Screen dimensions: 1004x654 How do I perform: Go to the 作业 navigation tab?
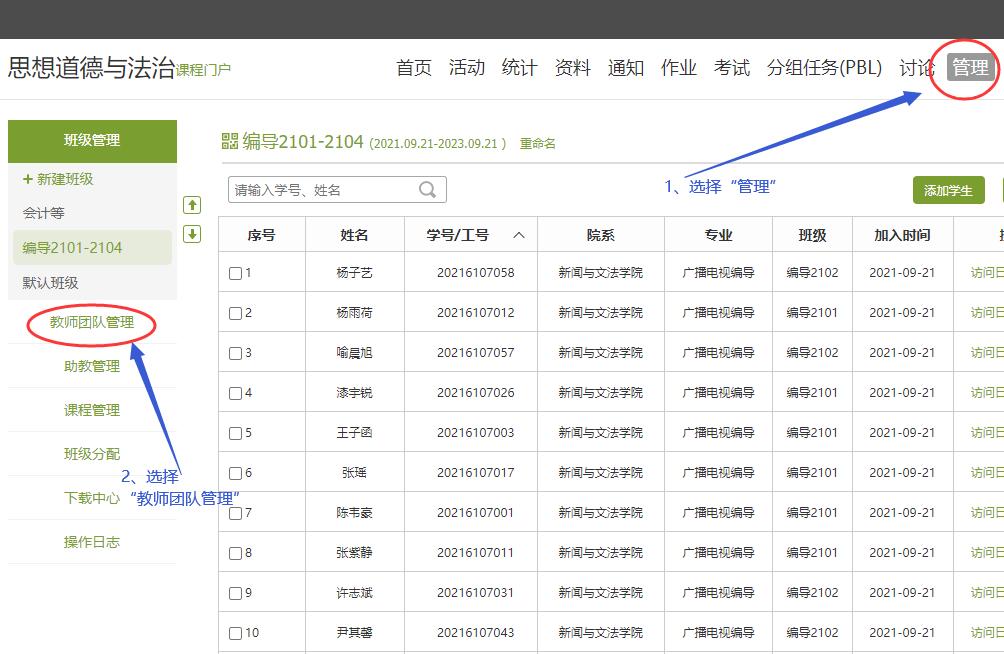679,67
